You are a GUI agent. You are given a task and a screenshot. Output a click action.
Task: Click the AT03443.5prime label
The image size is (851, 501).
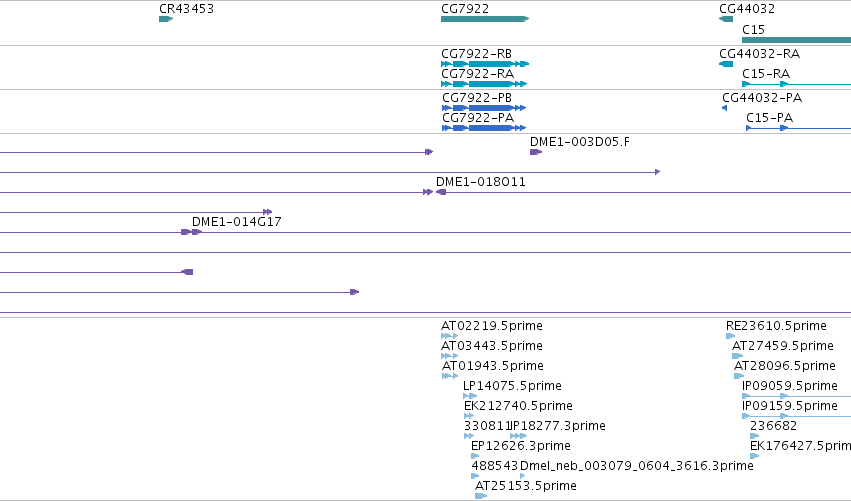pyautogui.click(x=492, y=346)
